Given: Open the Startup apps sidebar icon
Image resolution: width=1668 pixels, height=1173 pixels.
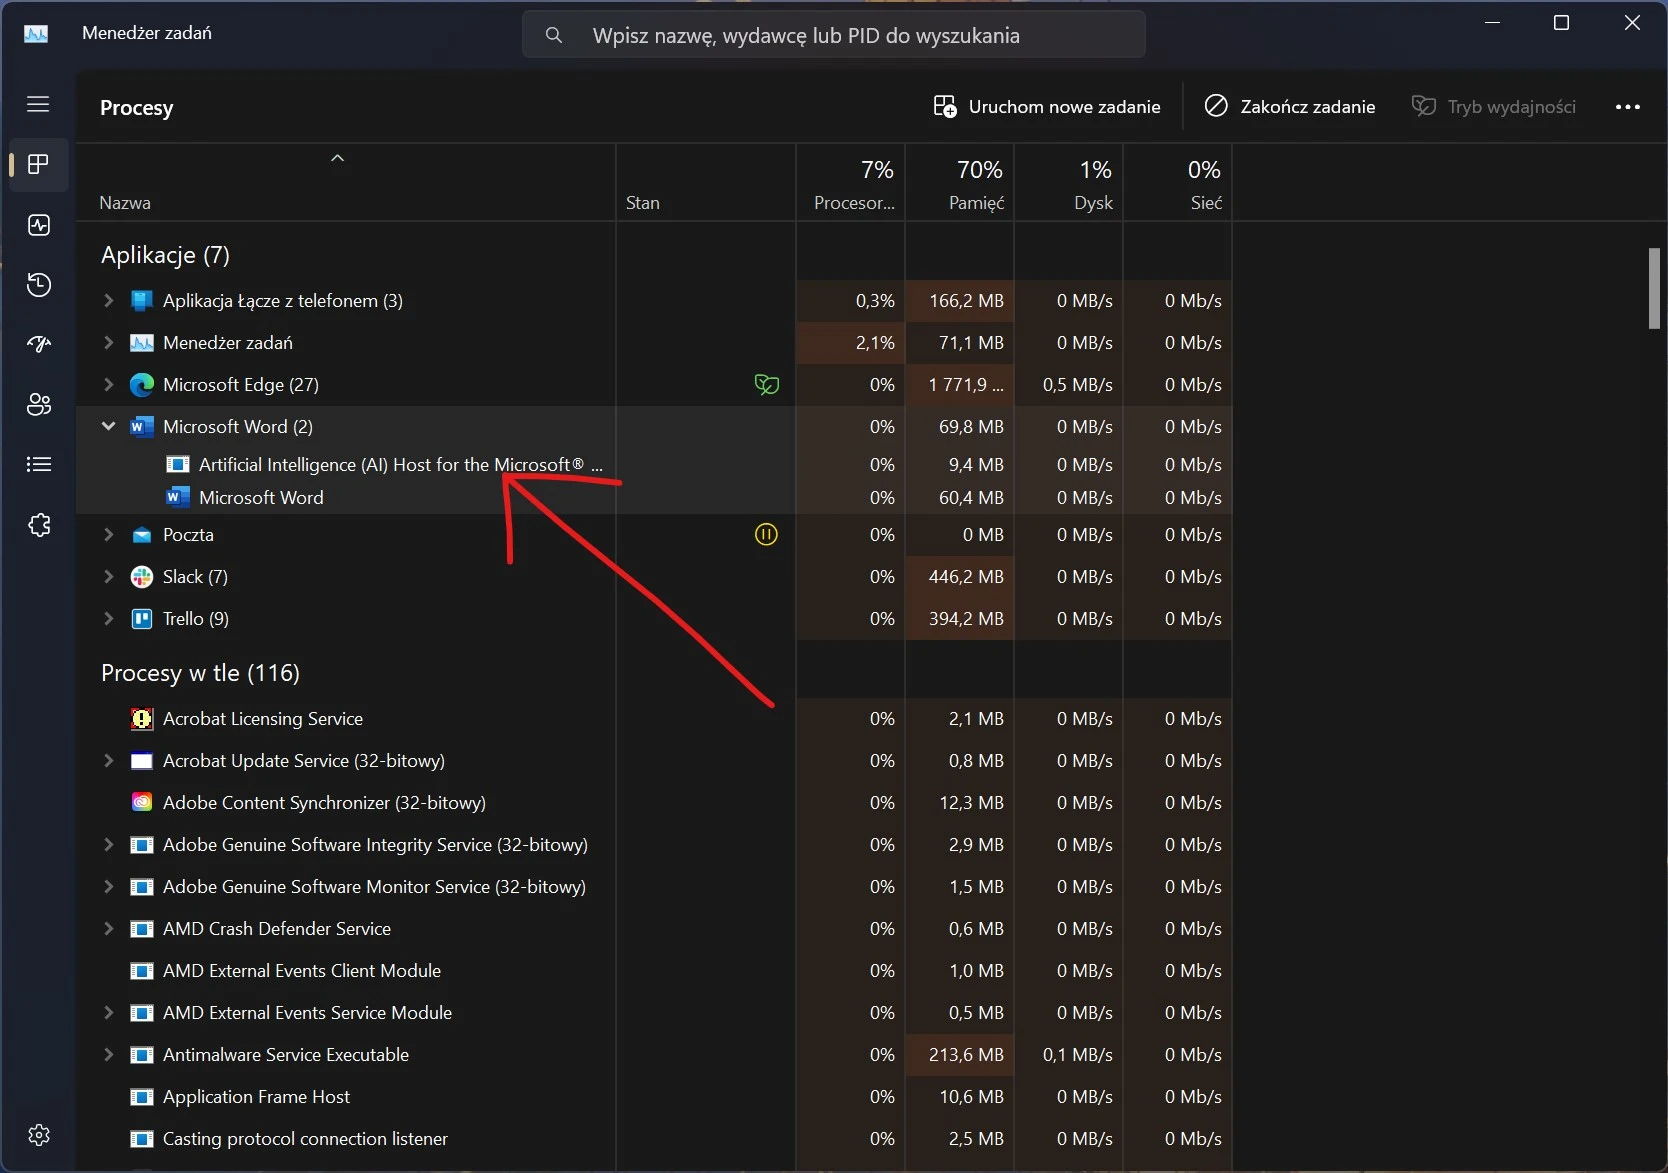Looking at the screenshot, I should click(x=39, y=345).
